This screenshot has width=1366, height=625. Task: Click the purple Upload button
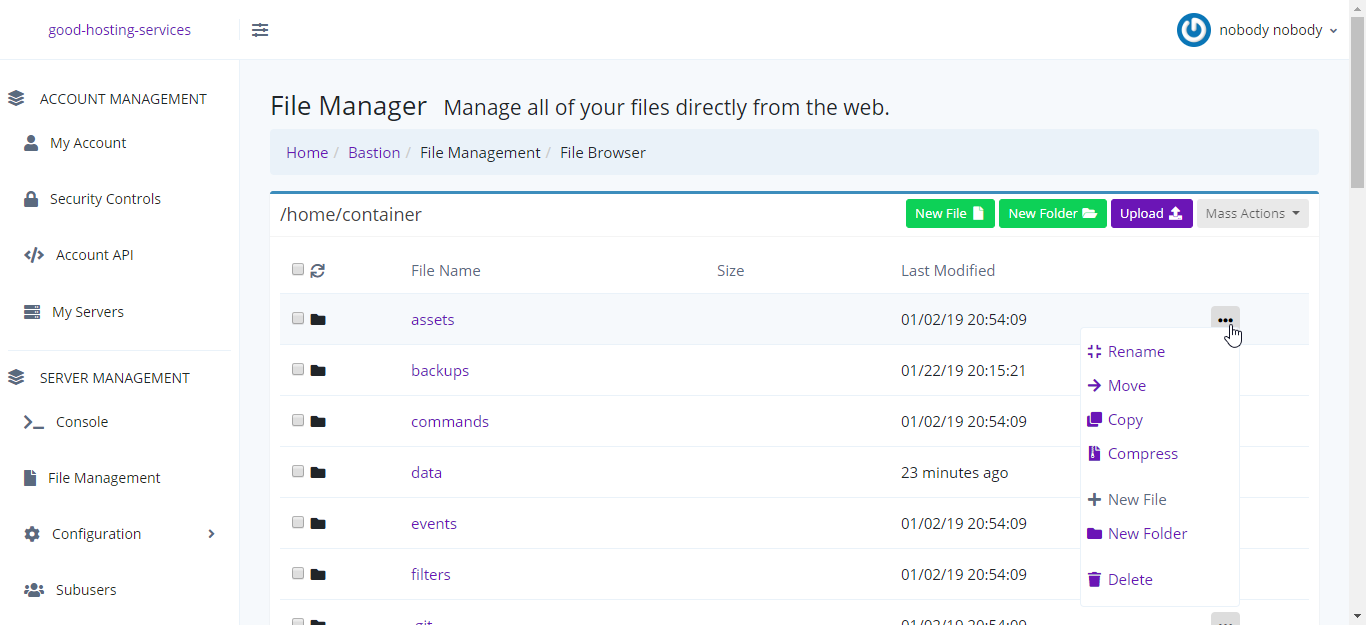coord(1151,213)
